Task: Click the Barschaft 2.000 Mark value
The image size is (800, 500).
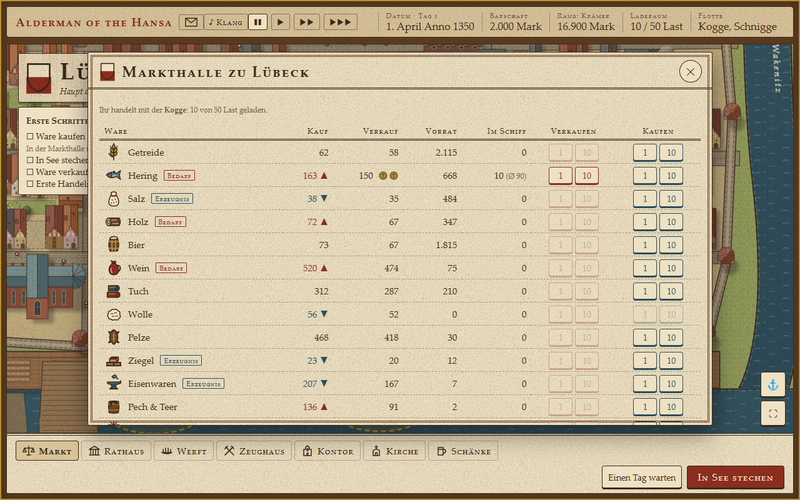Action: tap(515, 27)
